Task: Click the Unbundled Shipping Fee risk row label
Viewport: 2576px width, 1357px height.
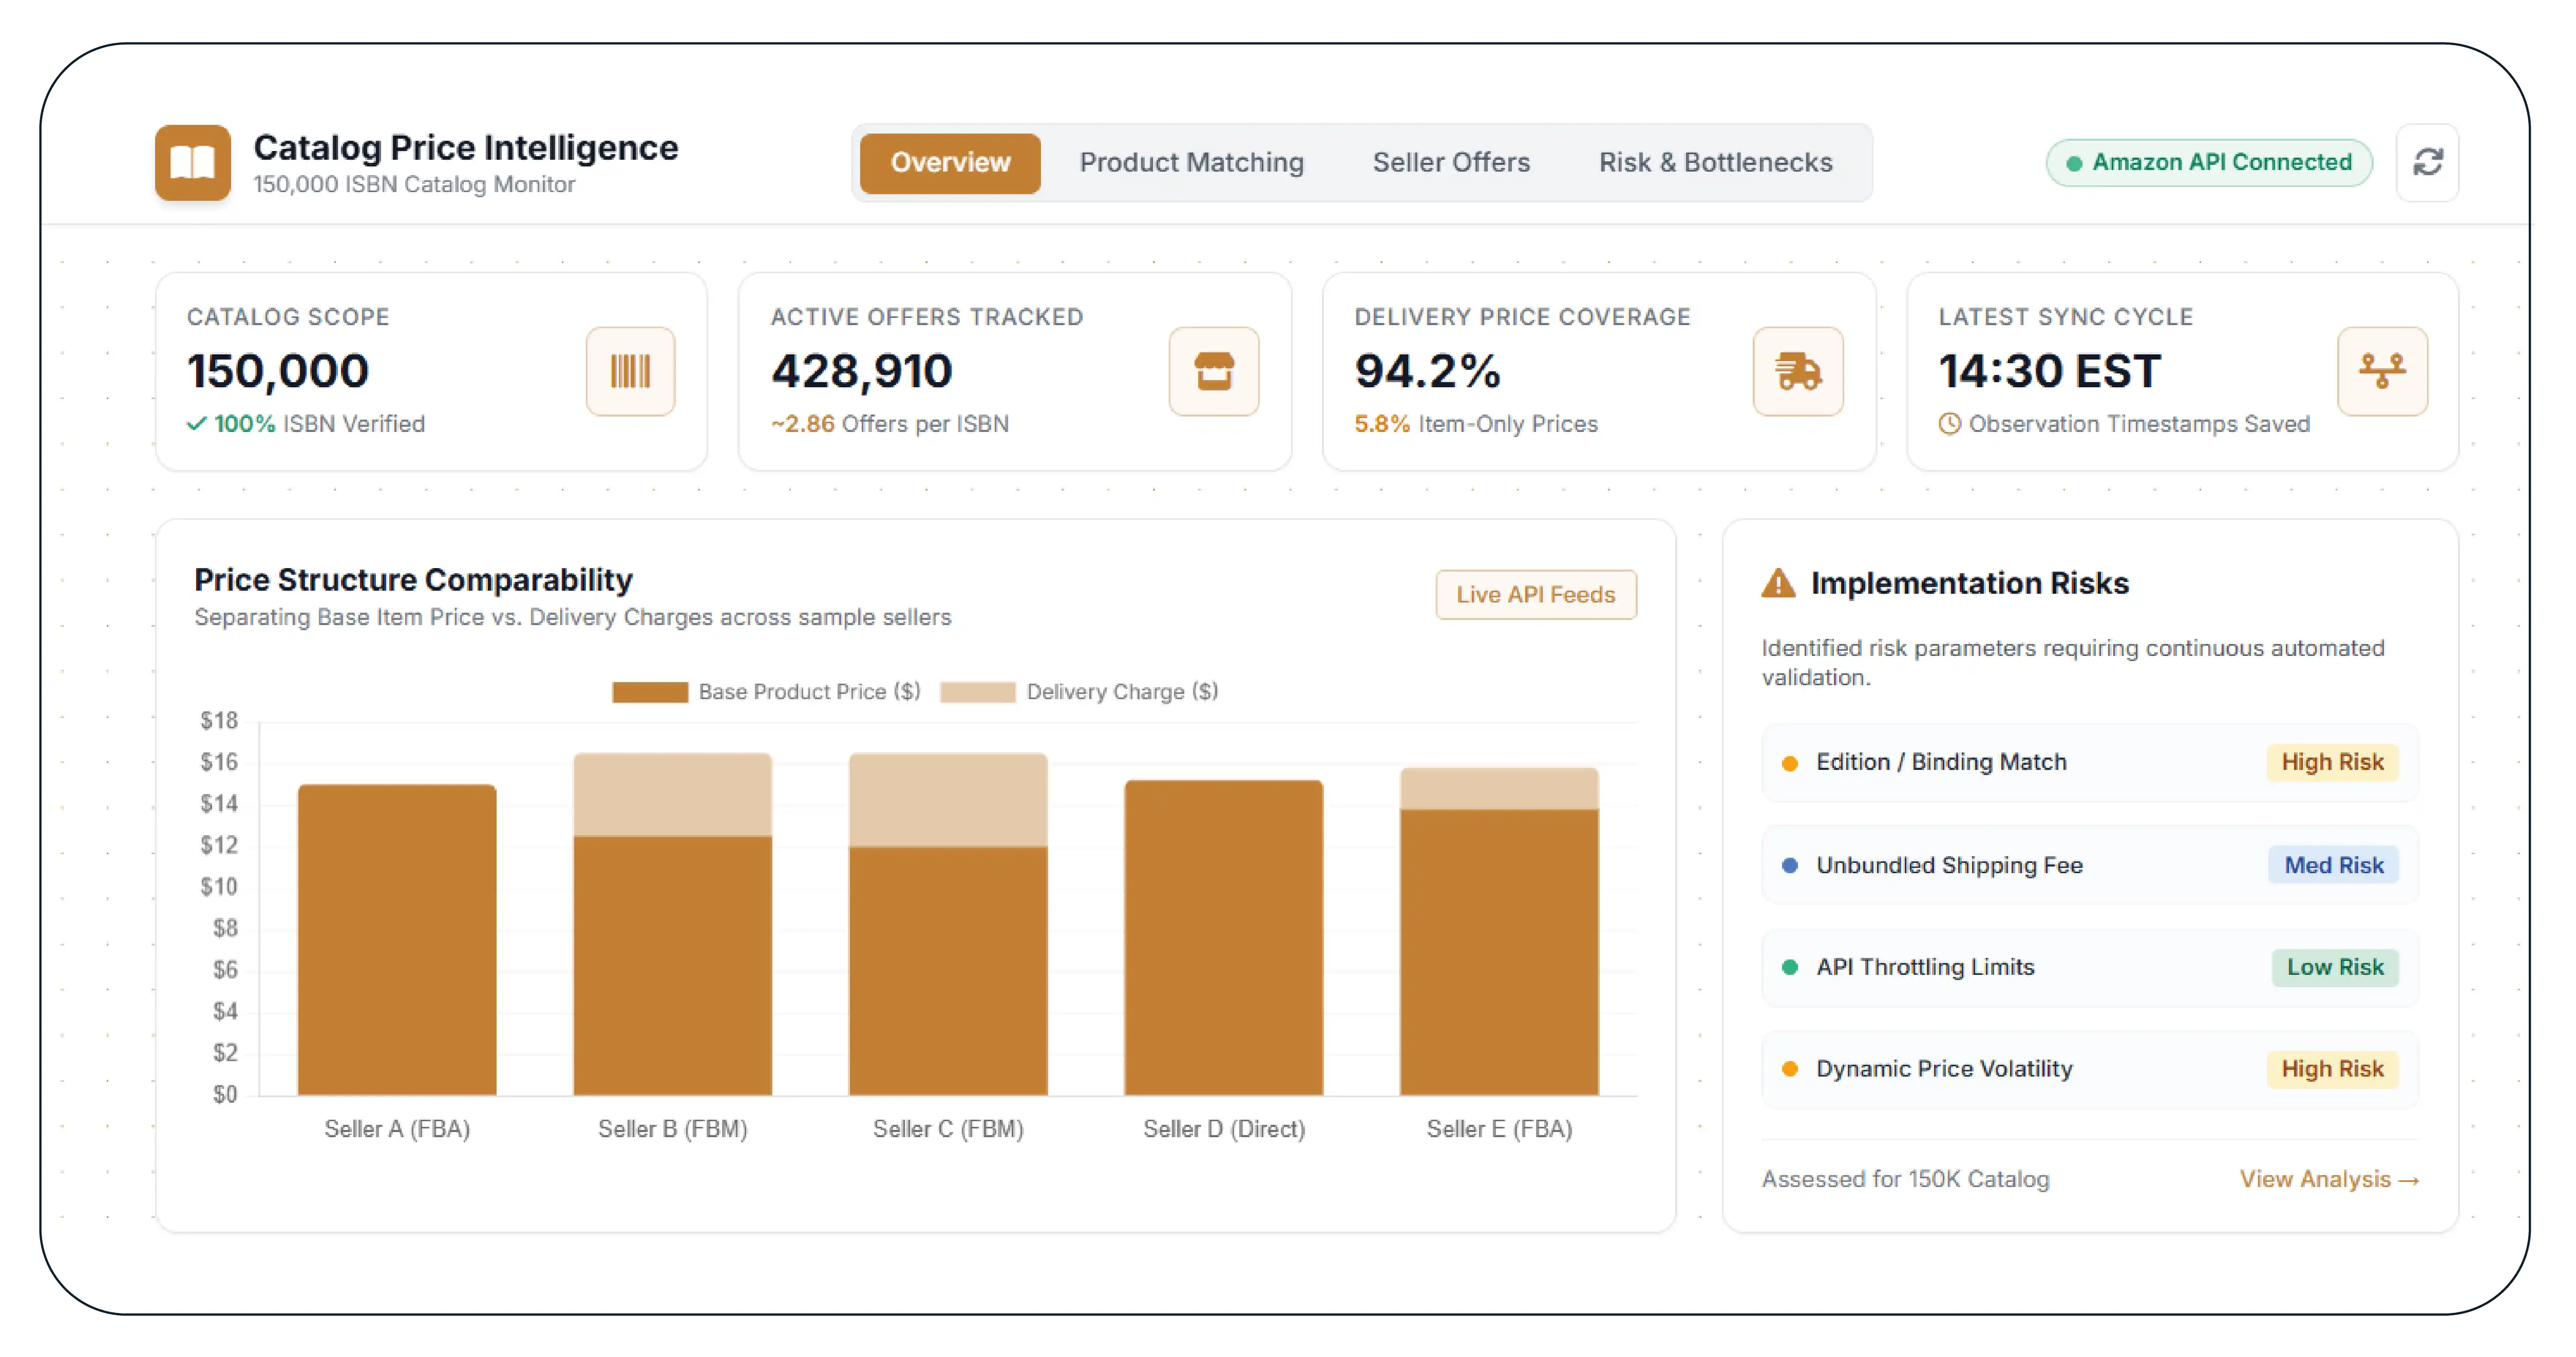Action: point(1949,866)
